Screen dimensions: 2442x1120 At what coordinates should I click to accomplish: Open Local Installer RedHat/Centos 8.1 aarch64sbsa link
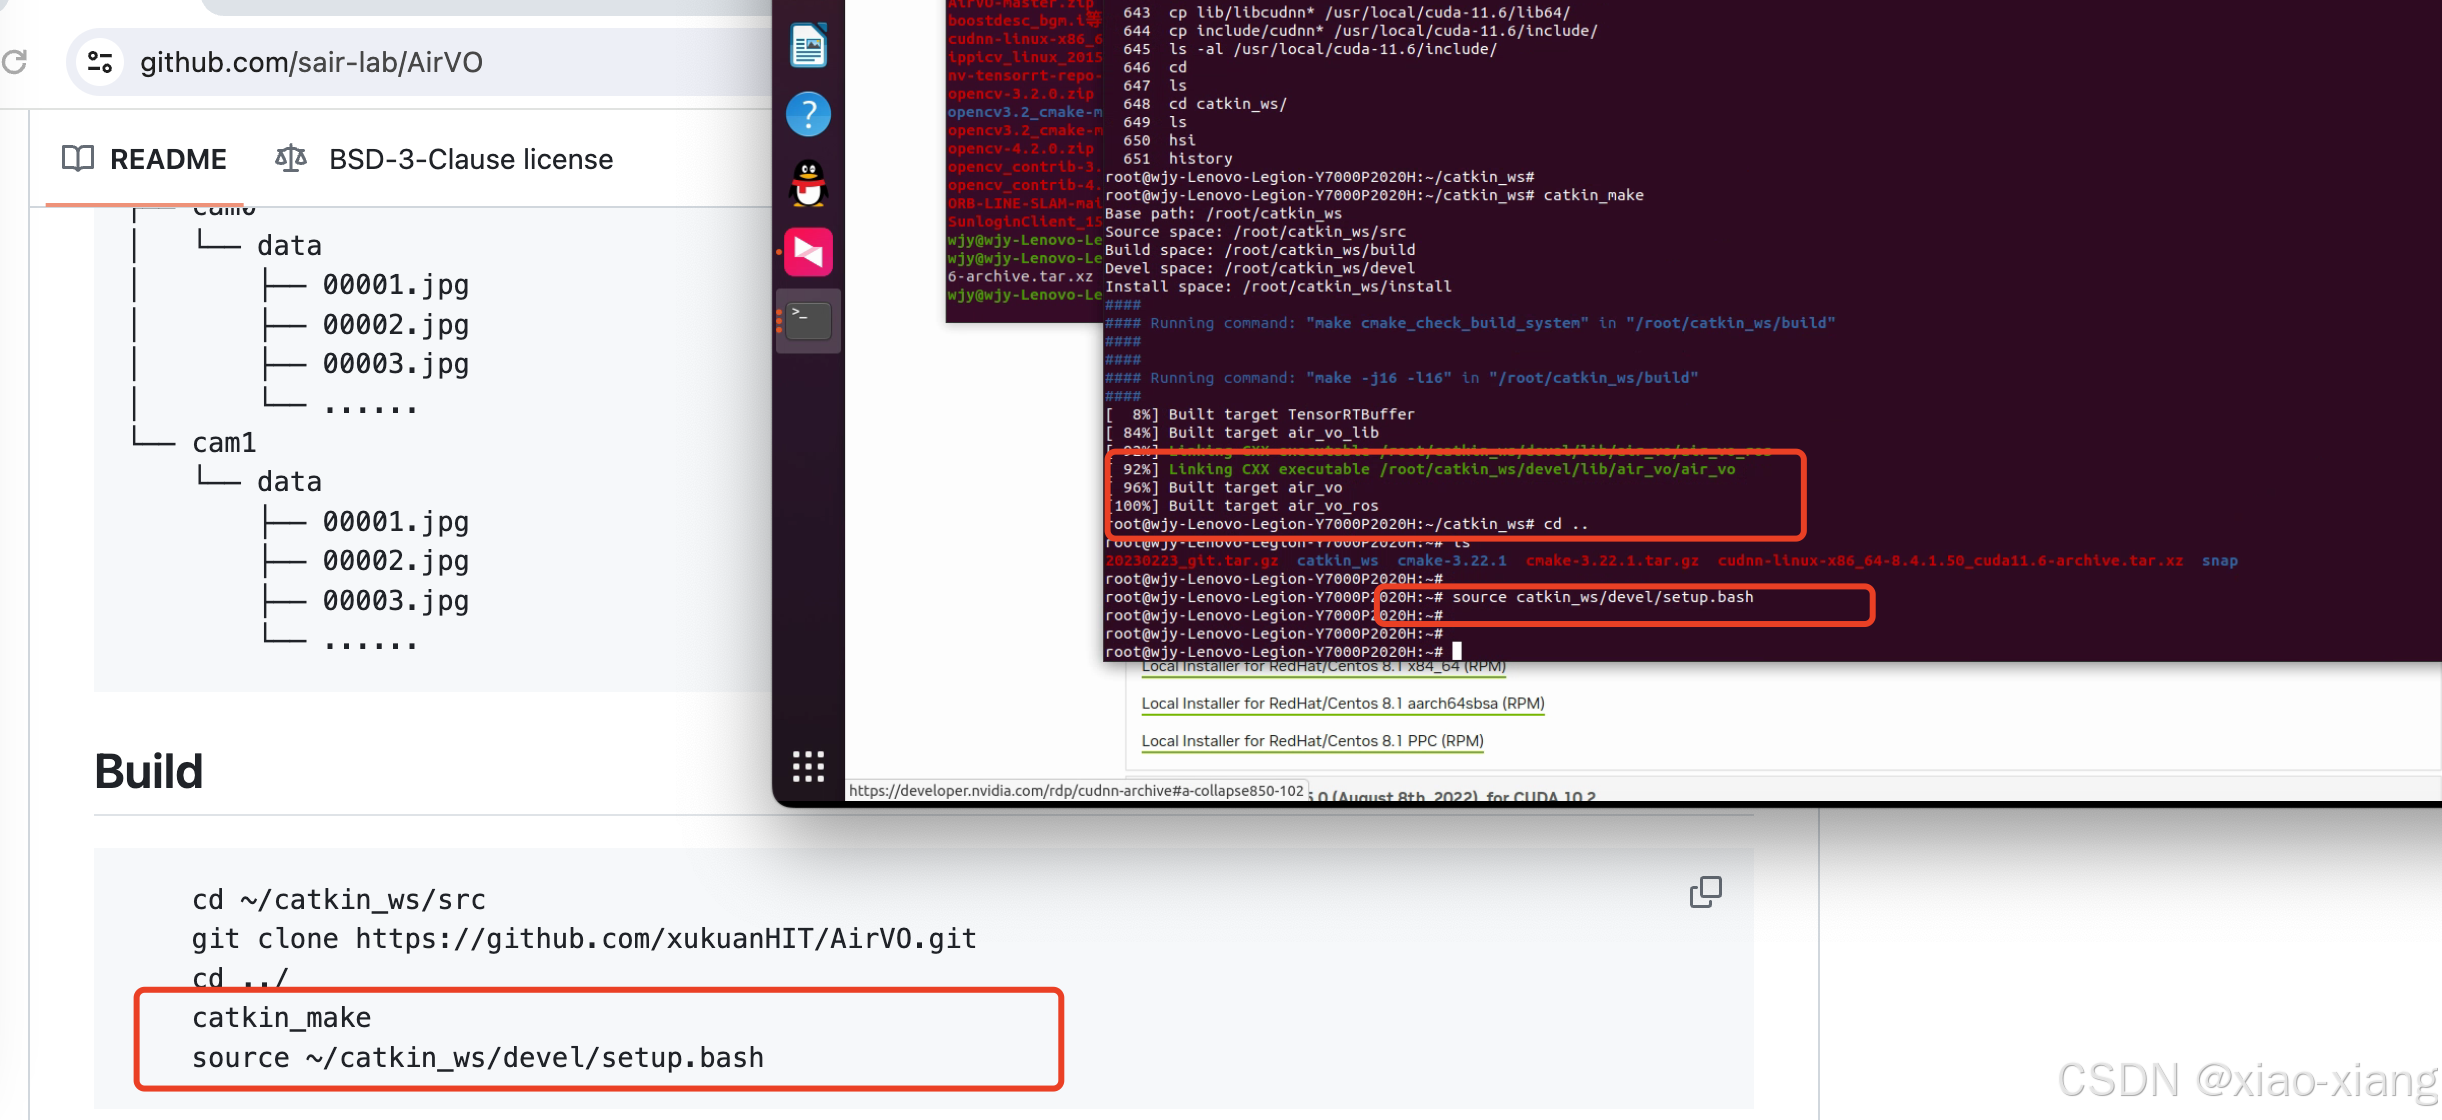coord(1343,704)
